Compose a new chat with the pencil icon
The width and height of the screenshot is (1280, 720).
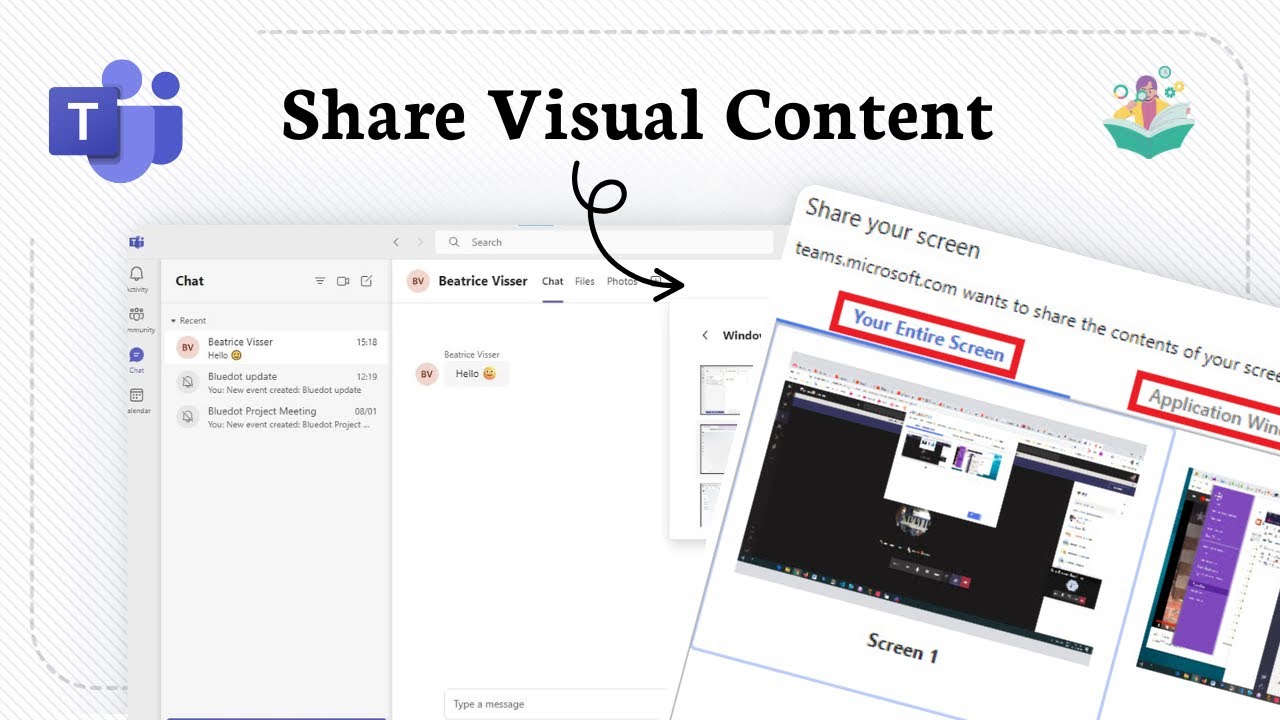pos(366,281)
